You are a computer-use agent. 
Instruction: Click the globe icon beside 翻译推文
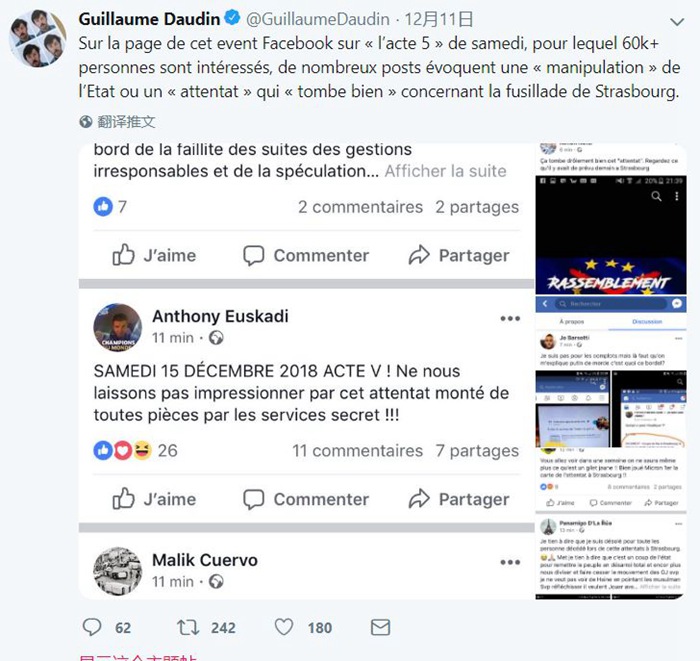[86, 121]
